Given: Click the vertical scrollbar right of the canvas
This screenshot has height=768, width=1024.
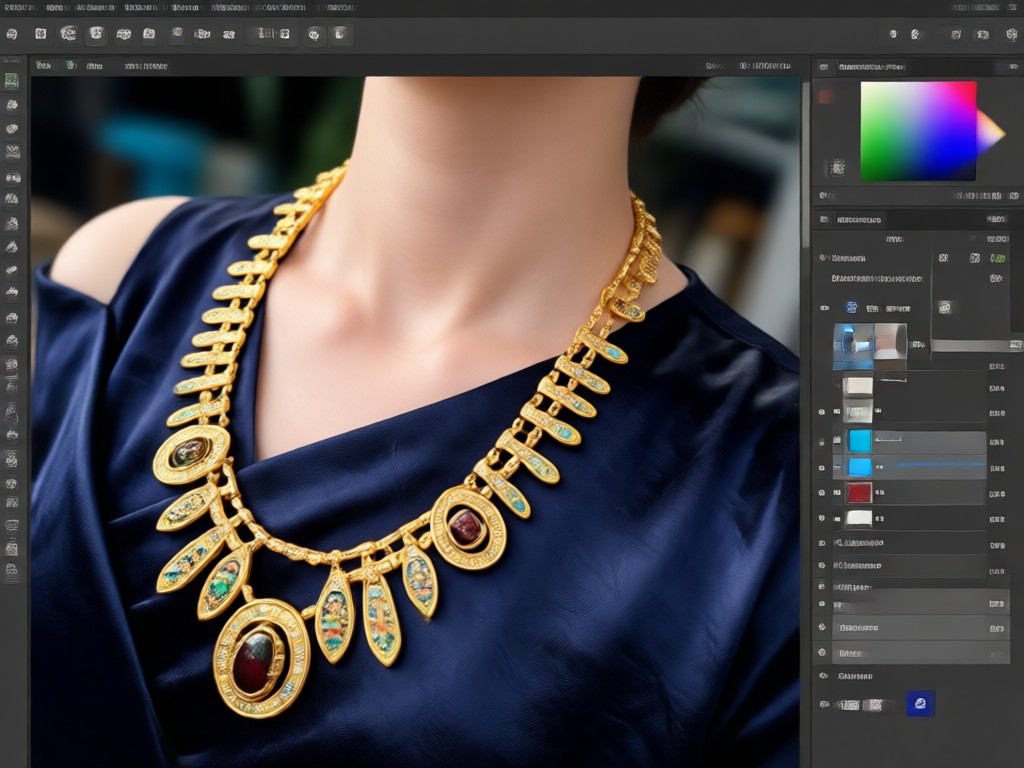Looking at the screenshot, I should tap(805, 163).
